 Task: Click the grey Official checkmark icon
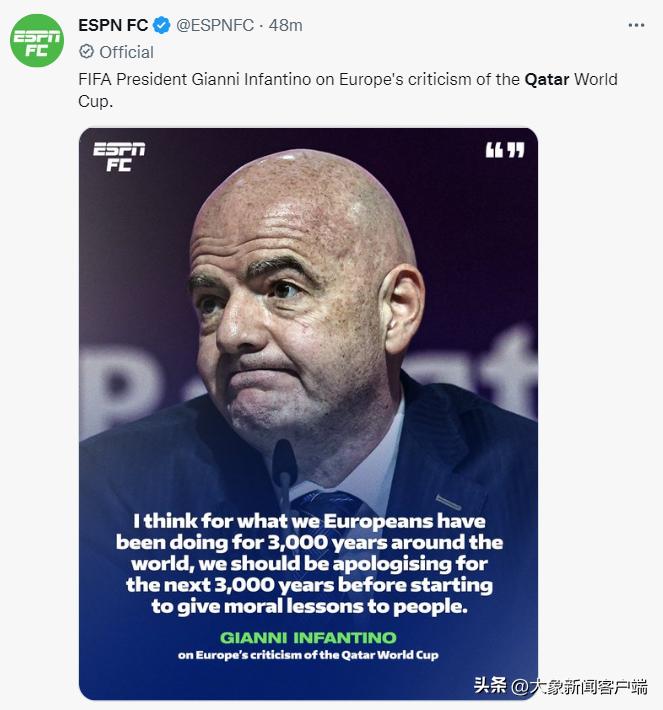[x=86, y=52]
